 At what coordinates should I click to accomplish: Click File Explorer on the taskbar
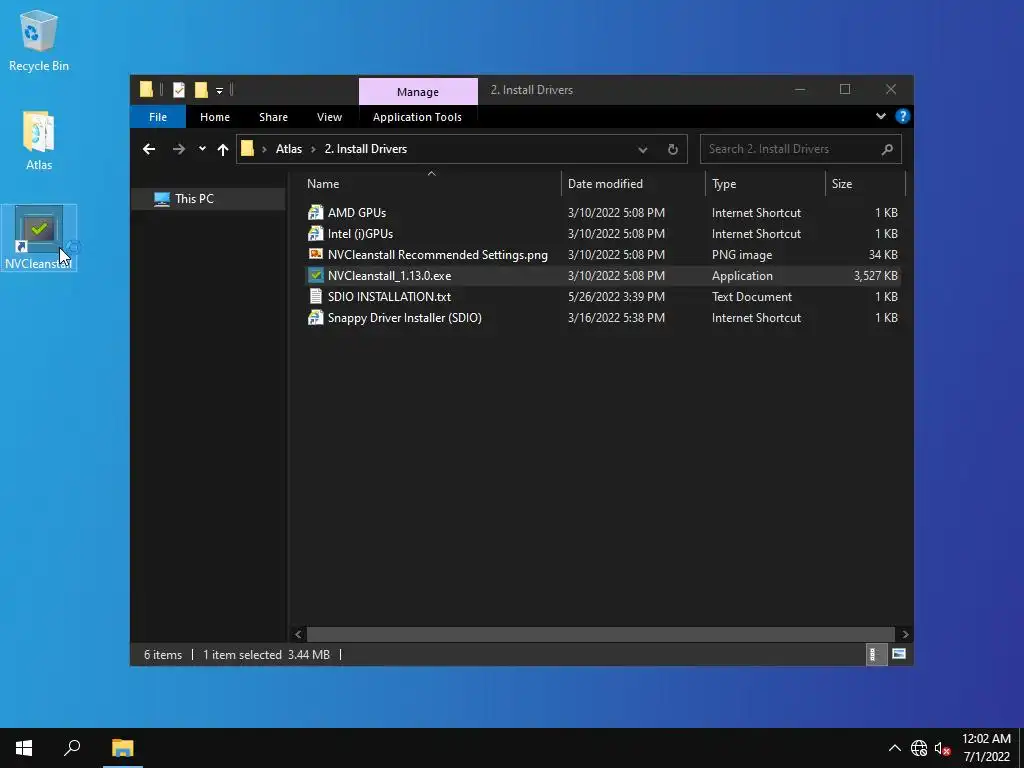click(x=122, y=748)
